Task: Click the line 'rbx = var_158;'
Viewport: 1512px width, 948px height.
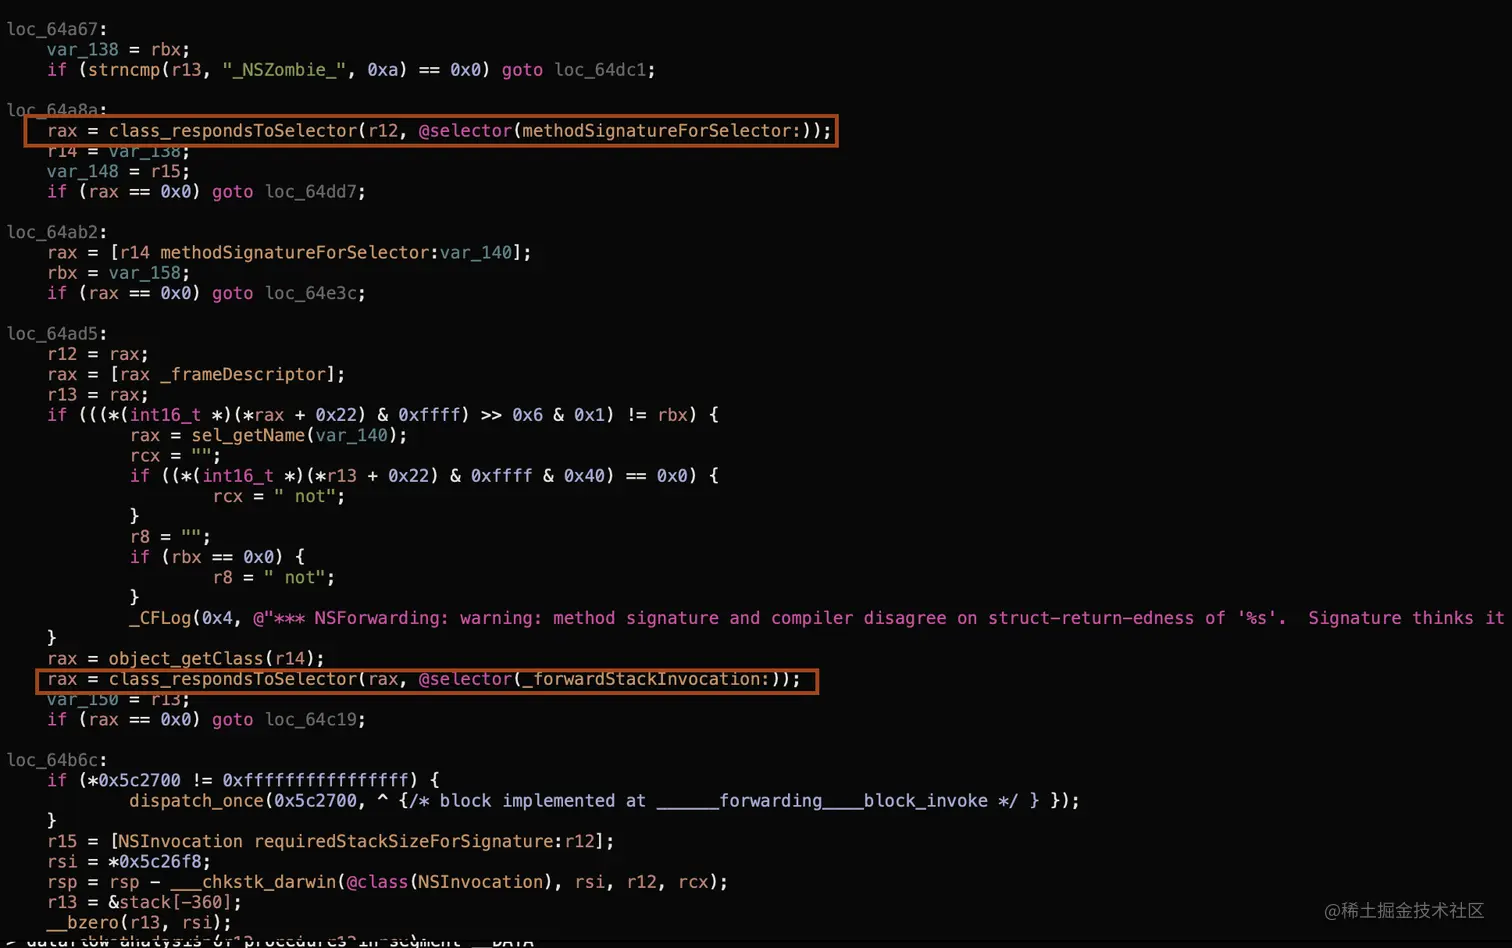Action: pos(118,273)
